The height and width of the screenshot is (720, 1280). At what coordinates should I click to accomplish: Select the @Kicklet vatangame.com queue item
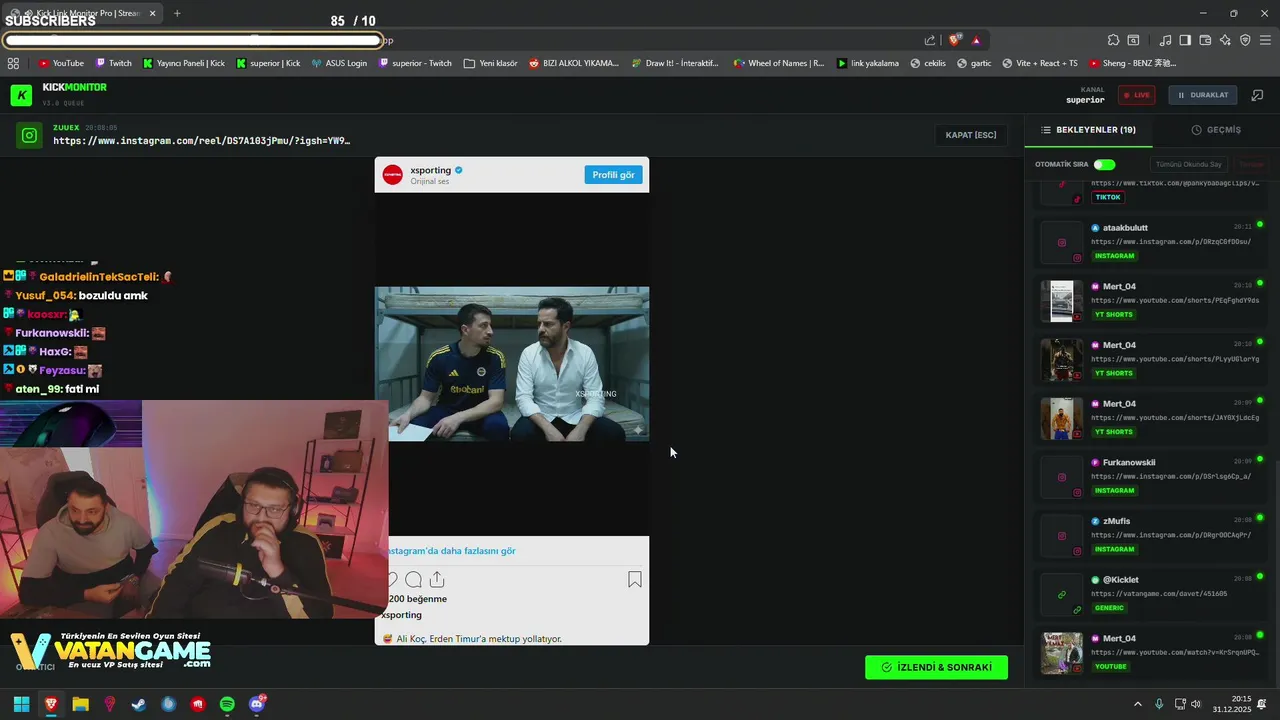[1152, 594]
